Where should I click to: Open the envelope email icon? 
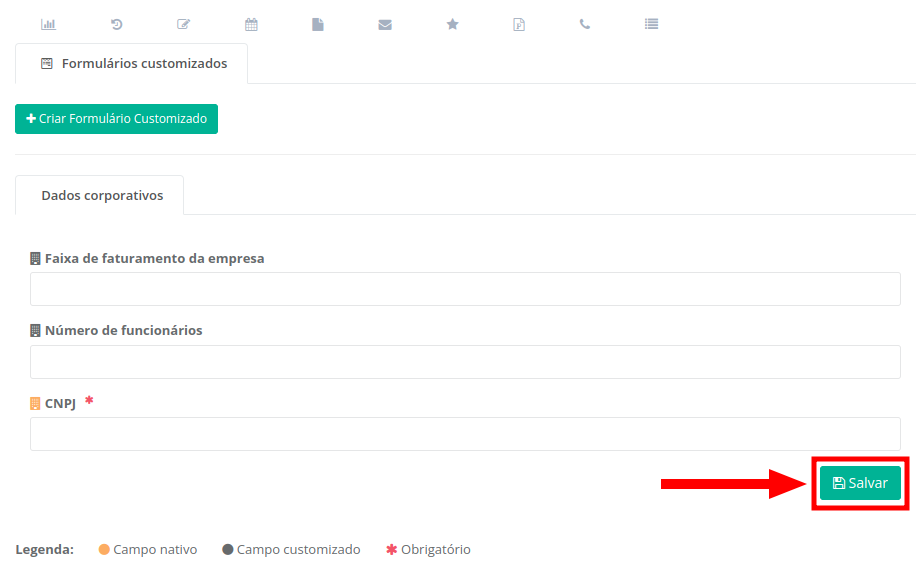(385, 24)
